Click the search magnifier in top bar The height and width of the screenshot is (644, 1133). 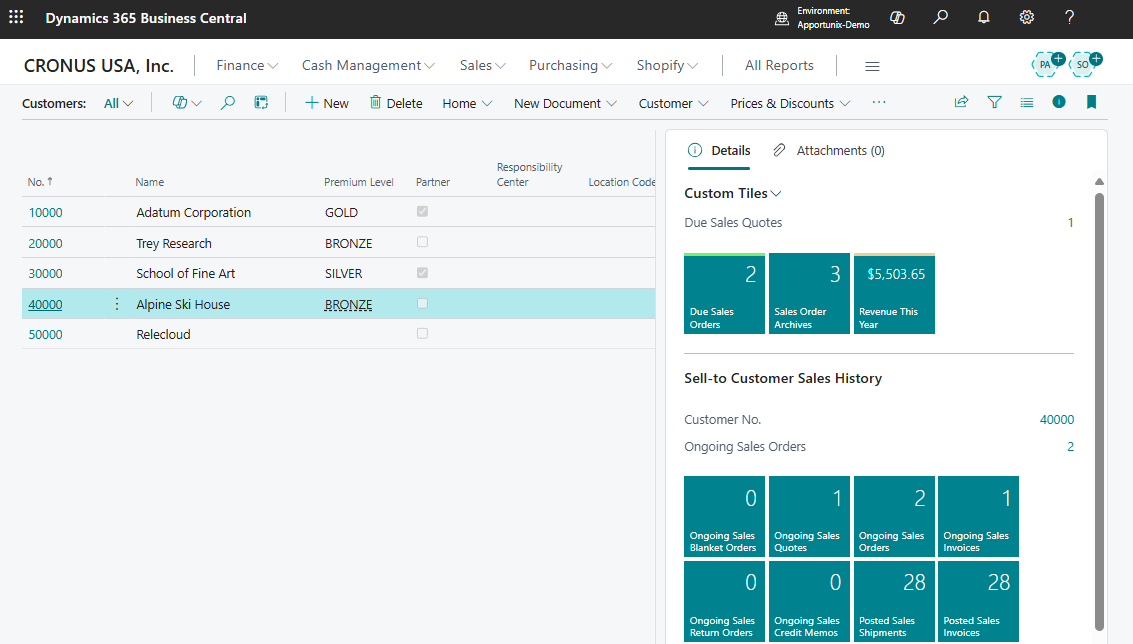[940, 18]
